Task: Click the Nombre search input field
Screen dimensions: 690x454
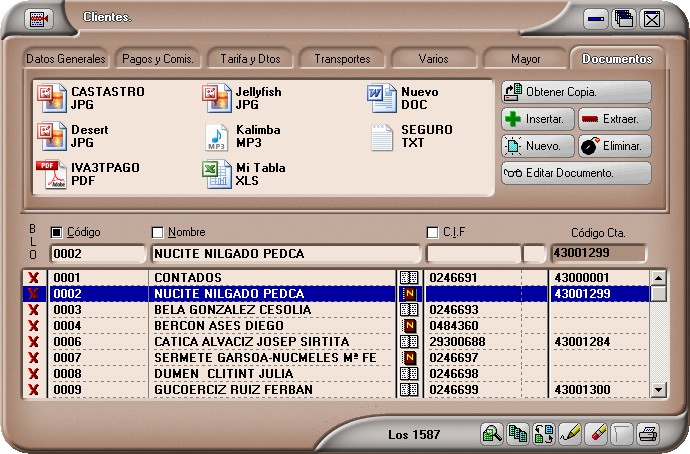Action: [x=285, y=254]
